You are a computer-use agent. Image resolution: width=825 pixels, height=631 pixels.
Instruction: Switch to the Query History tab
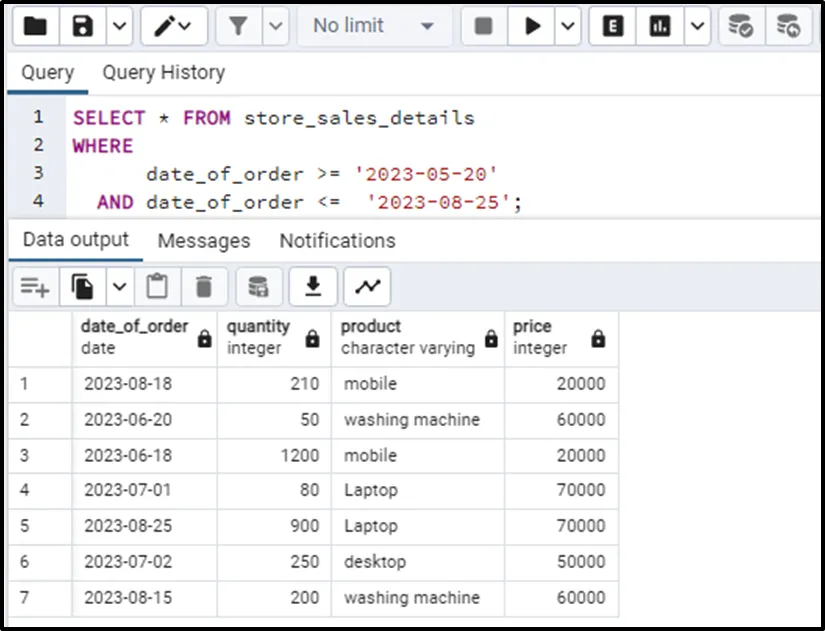pos(163,72)
